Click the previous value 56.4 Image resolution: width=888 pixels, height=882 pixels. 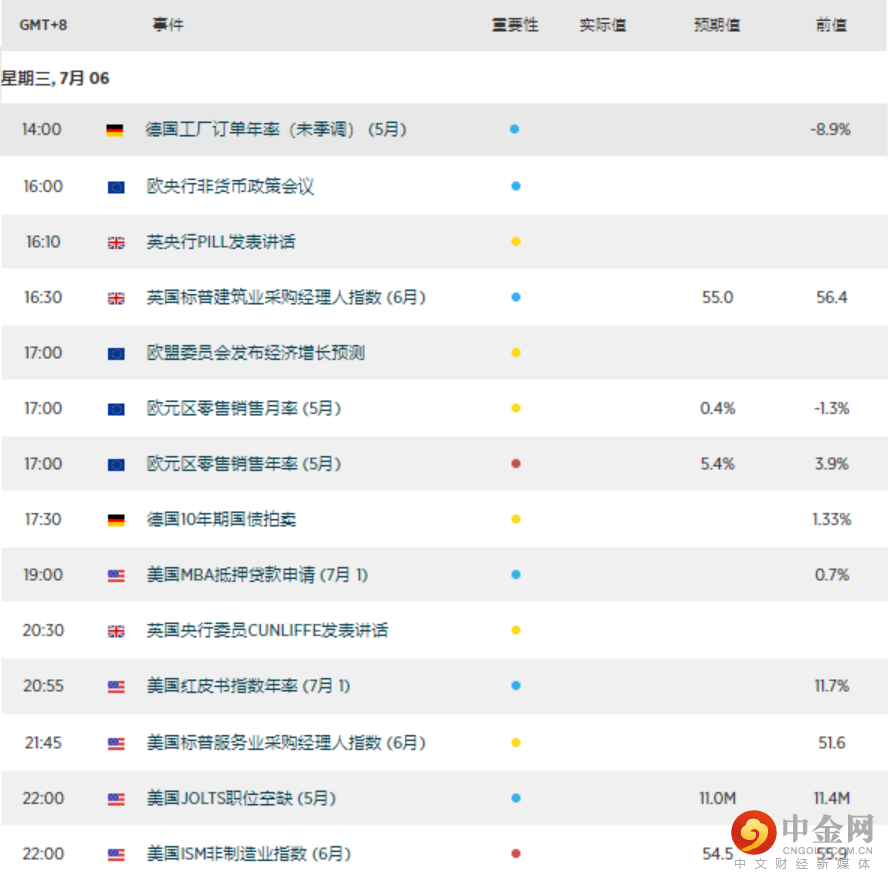click(831, 297)
